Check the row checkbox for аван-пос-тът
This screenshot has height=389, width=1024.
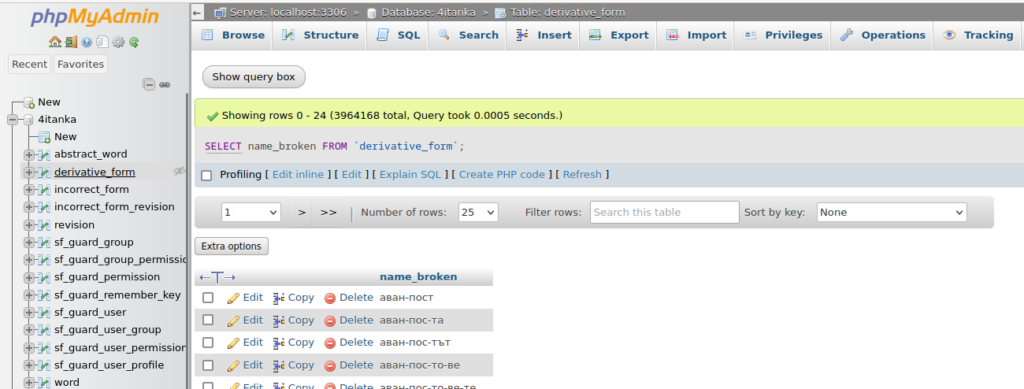(x=208, y=343)
